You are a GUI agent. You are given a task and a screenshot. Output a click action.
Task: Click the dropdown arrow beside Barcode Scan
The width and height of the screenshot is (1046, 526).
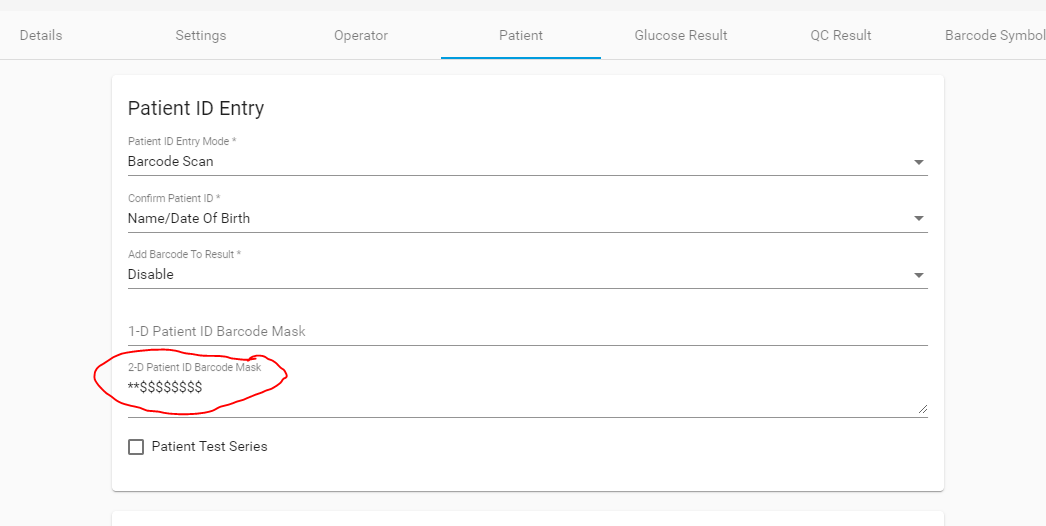coord(918,162)
